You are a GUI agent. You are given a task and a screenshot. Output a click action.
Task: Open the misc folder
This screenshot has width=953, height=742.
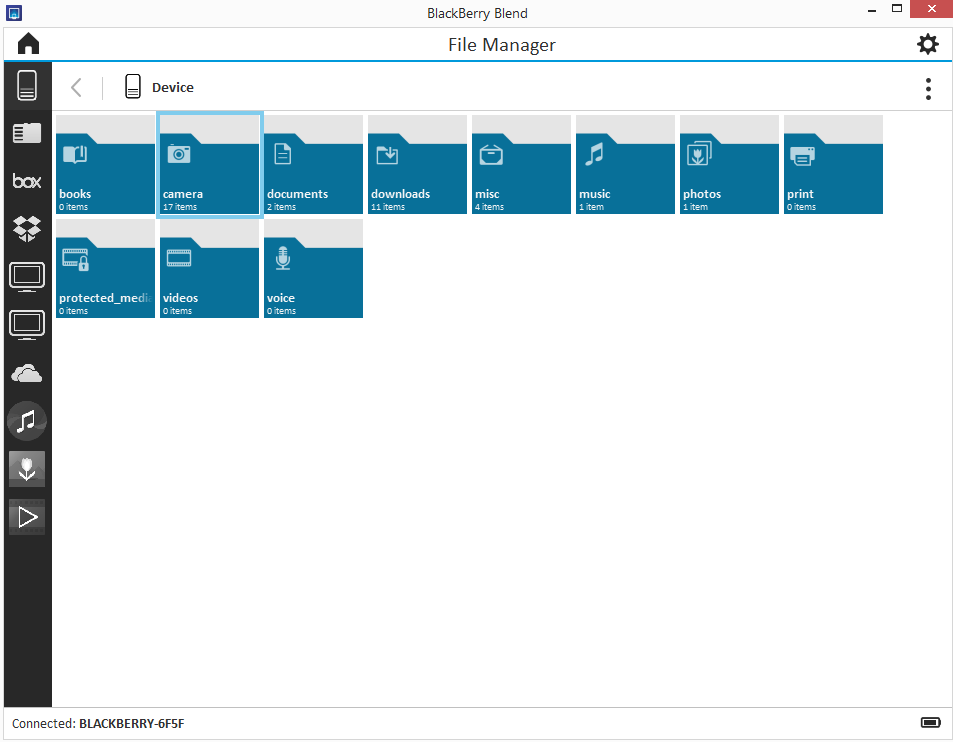(x=521, y=164)
